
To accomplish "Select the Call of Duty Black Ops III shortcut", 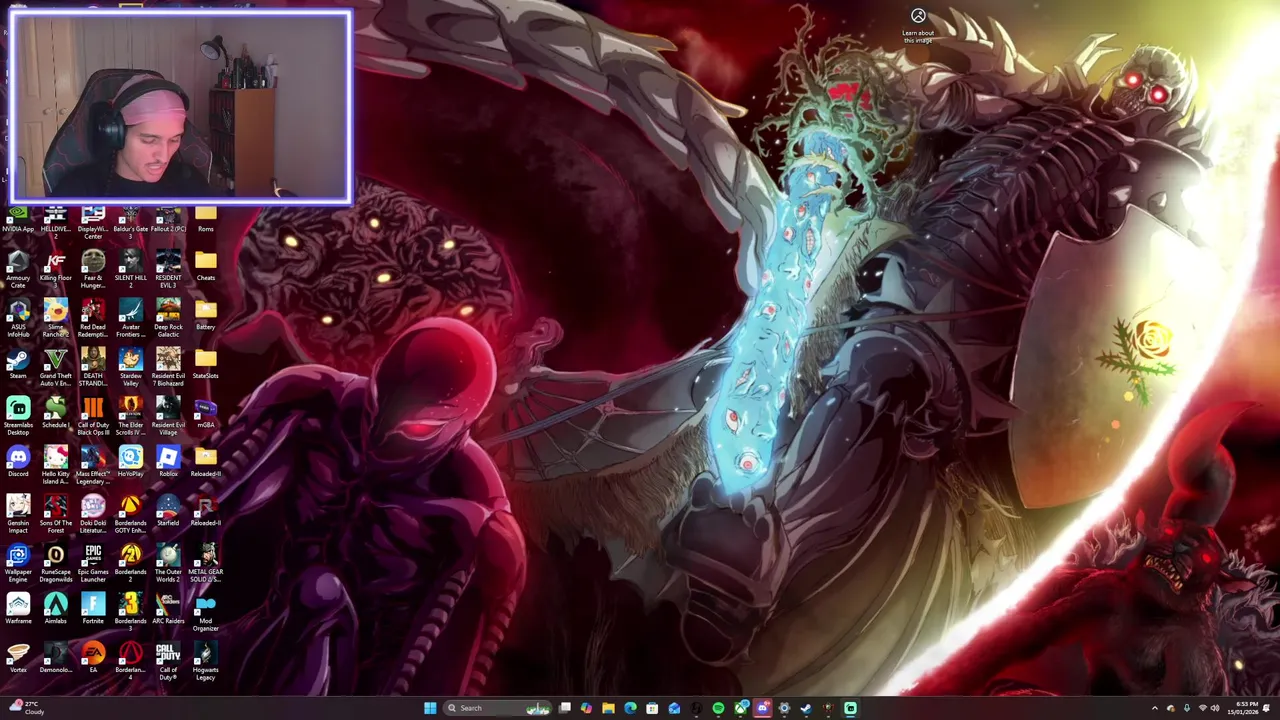I will click(93, 417).
